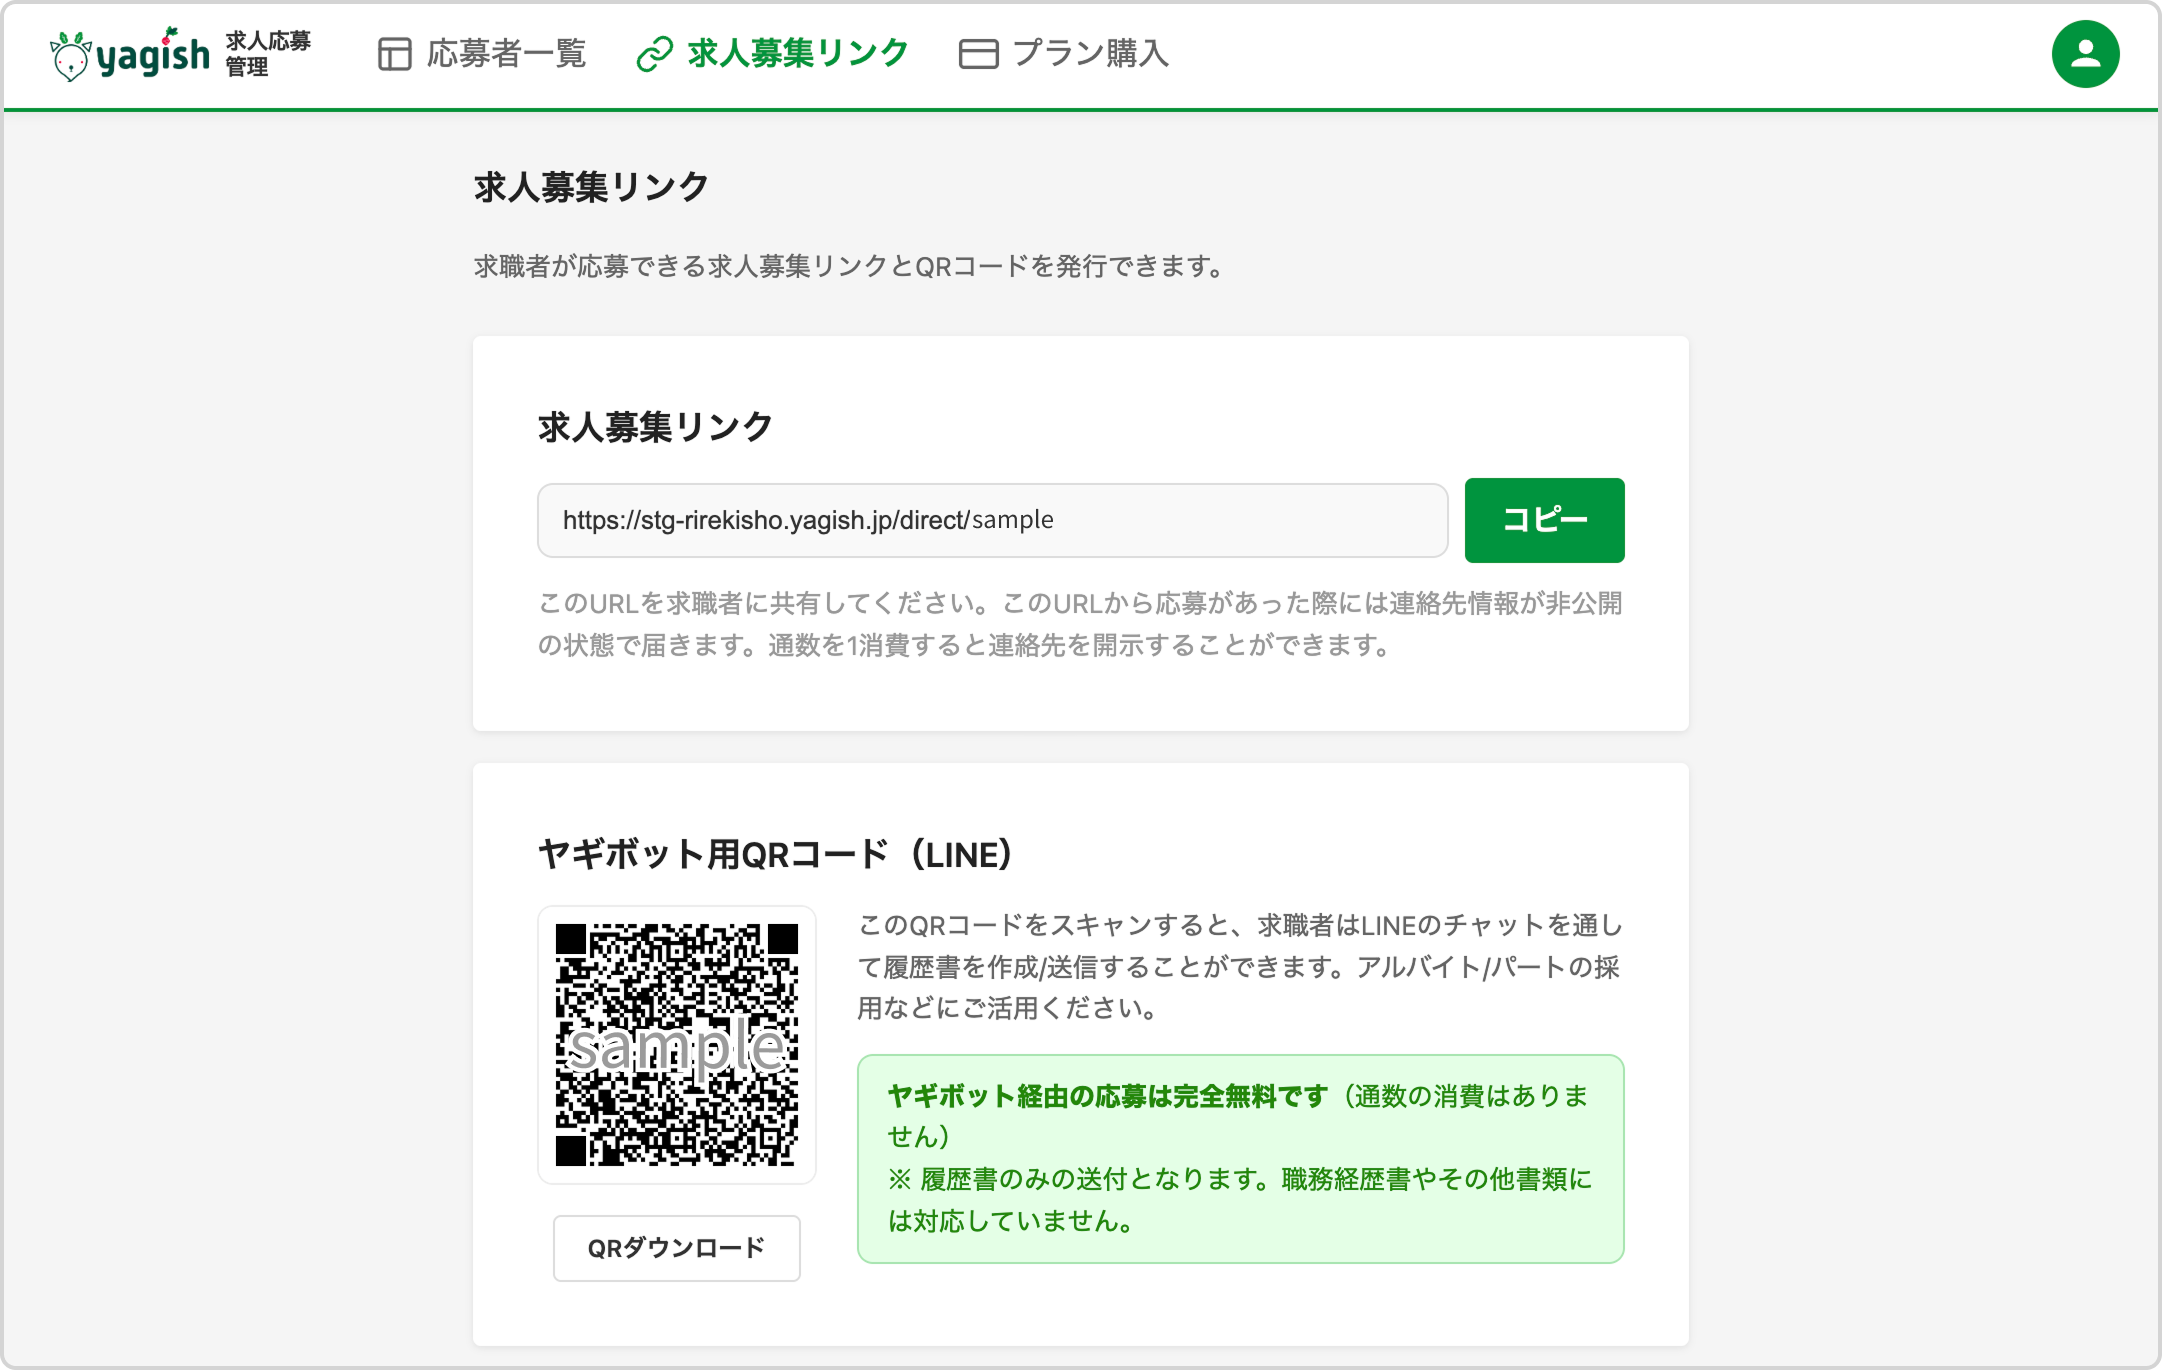Click the yagish goat logo
Screen dimensions: 2162x1370
[x=130, y=54]
